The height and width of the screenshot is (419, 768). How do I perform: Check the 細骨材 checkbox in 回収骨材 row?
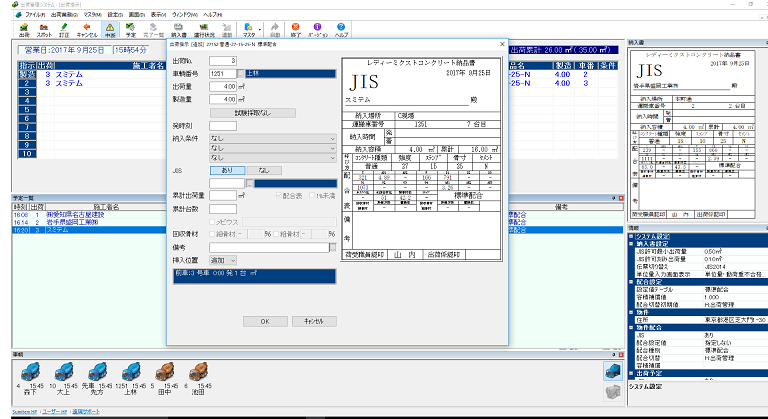[x=213, y=234]
